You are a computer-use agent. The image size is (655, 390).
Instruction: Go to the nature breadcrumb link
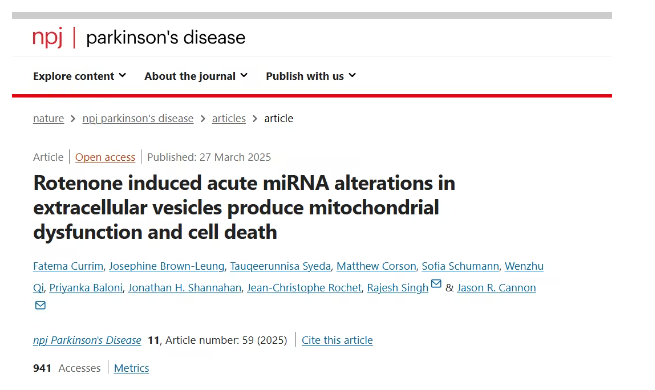(x=48, y=119)
